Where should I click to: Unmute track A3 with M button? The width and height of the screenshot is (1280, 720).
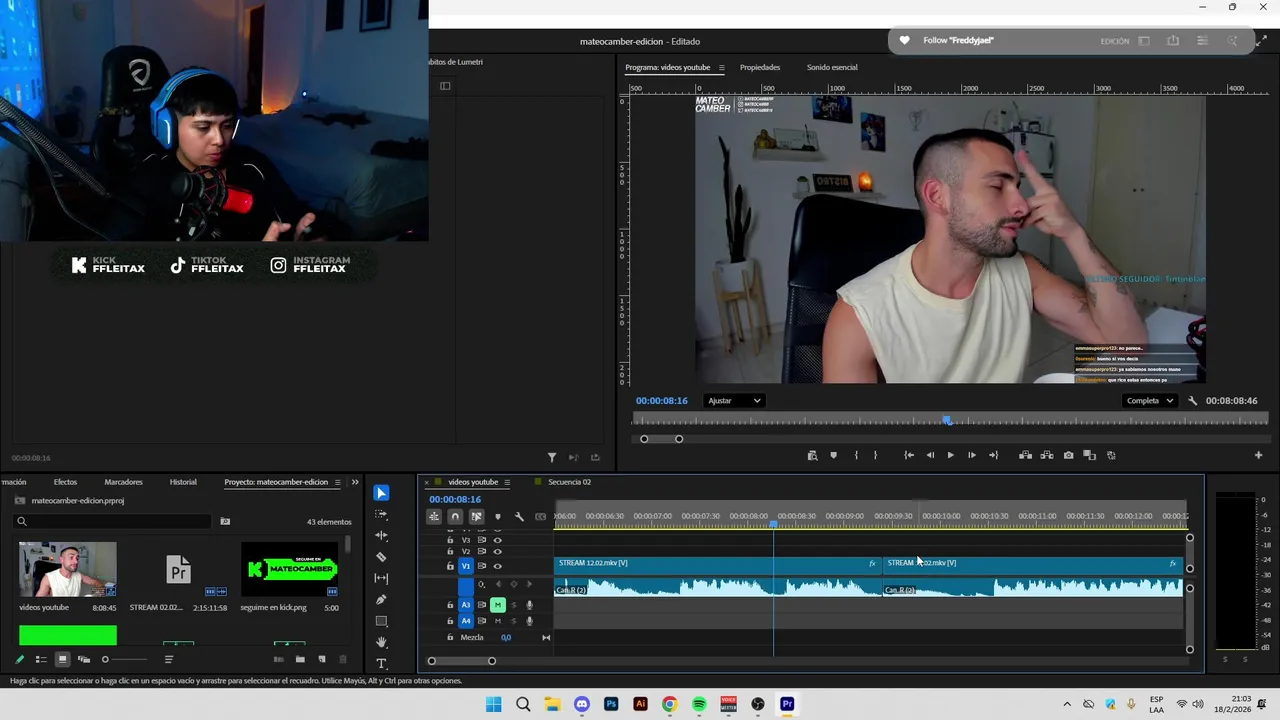(x=497, y=605)
